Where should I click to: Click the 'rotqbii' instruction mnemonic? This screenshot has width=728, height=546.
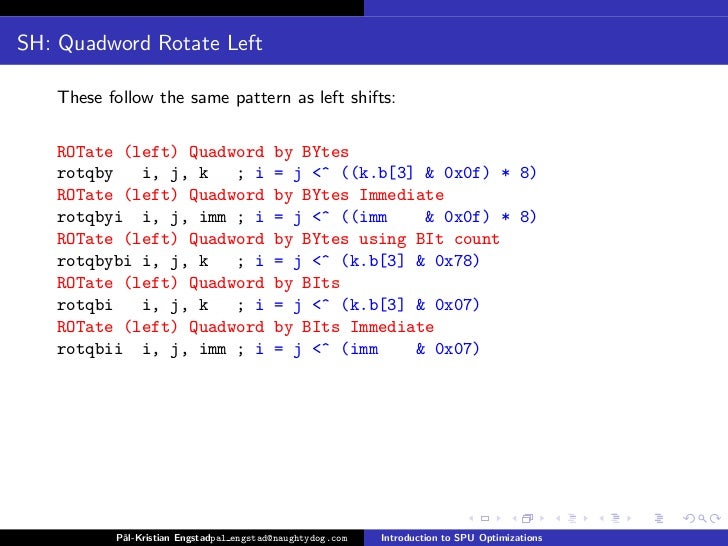click(x=90, y=349)
